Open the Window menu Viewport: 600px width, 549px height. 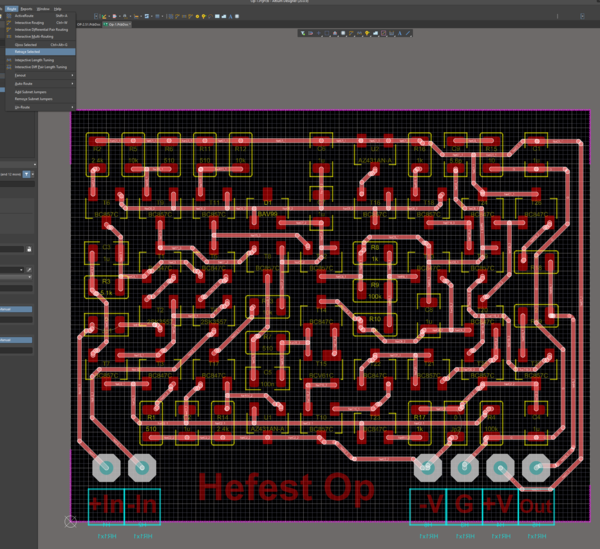(43, 9)
